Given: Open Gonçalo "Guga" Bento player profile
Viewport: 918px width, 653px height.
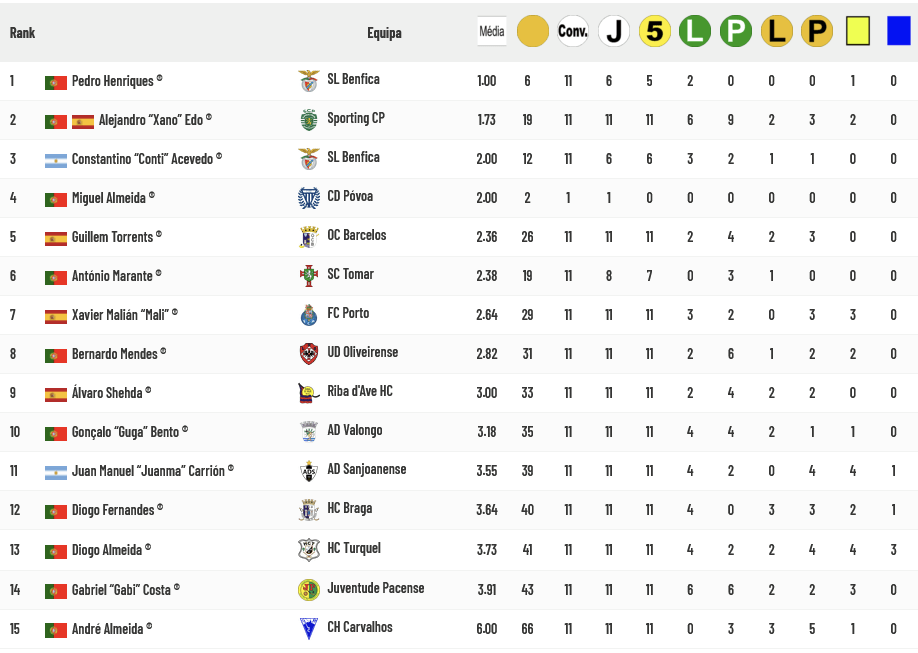Looking at the screenshot, I should tap(125, 432).
